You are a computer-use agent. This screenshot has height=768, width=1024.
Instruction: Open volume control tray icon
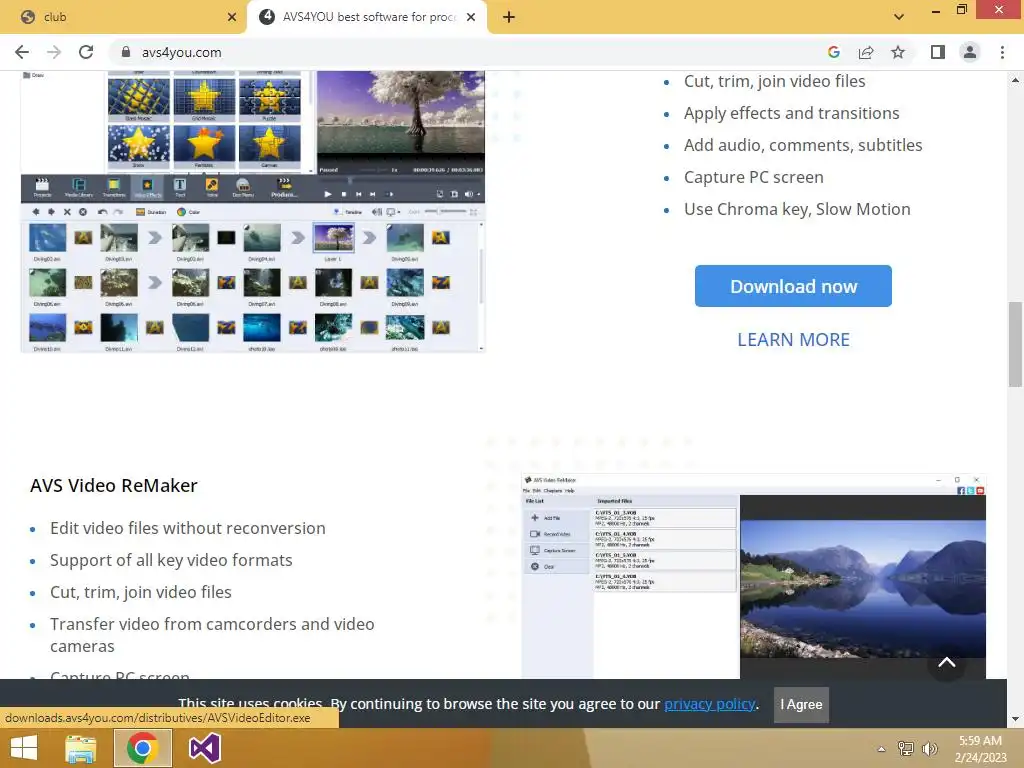coord(929,749)
